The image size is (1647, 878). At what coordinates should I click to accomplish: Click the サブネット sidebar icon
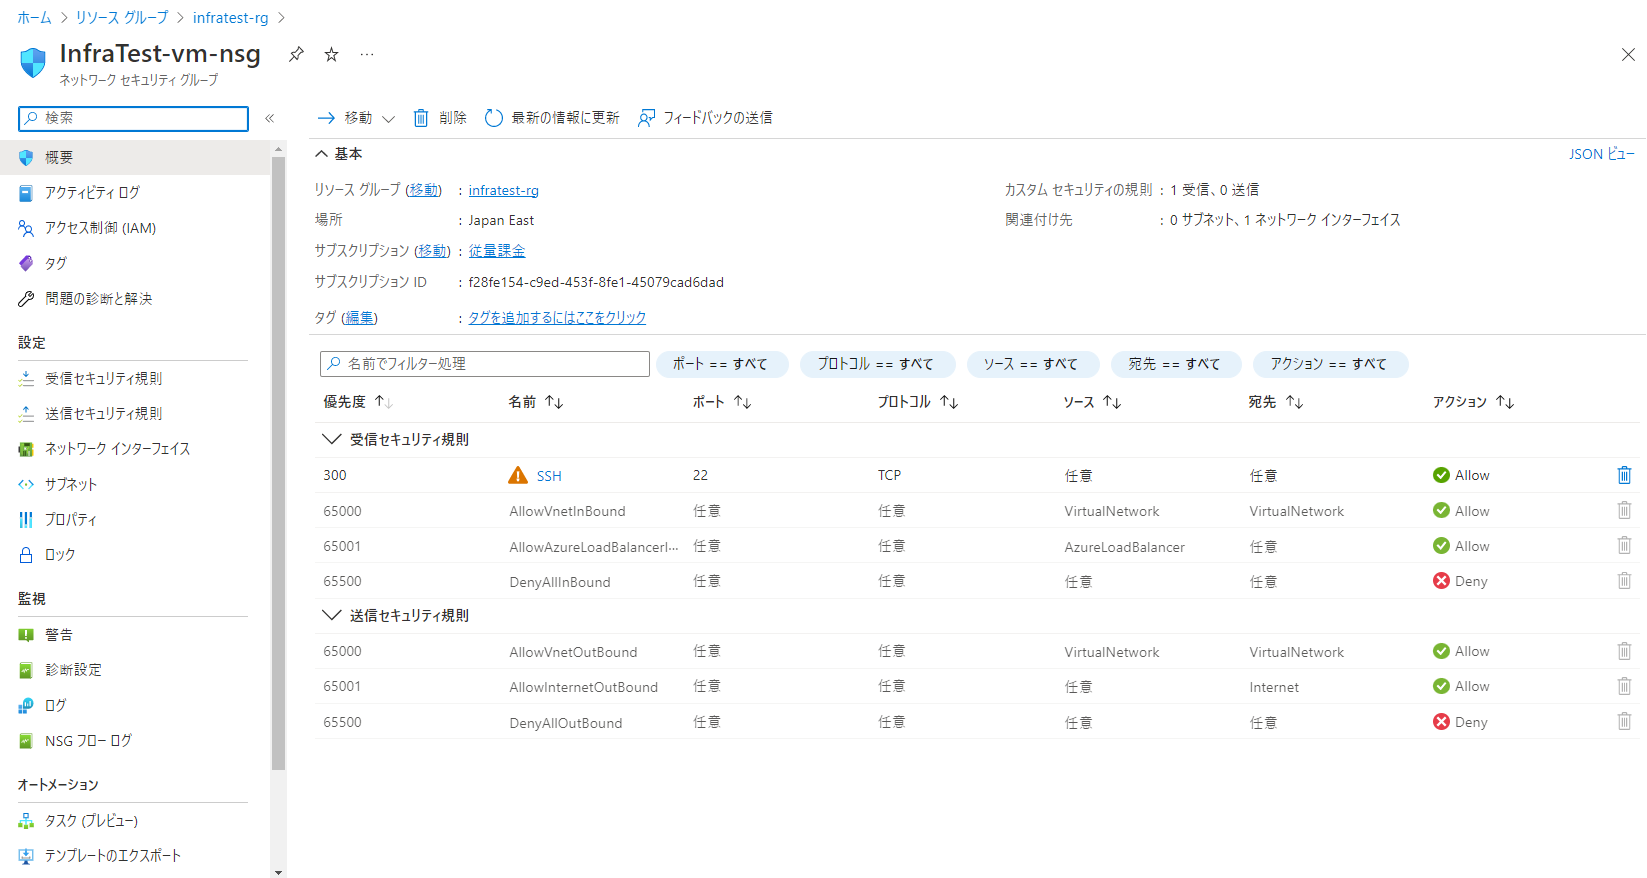(x=26, y=484)
